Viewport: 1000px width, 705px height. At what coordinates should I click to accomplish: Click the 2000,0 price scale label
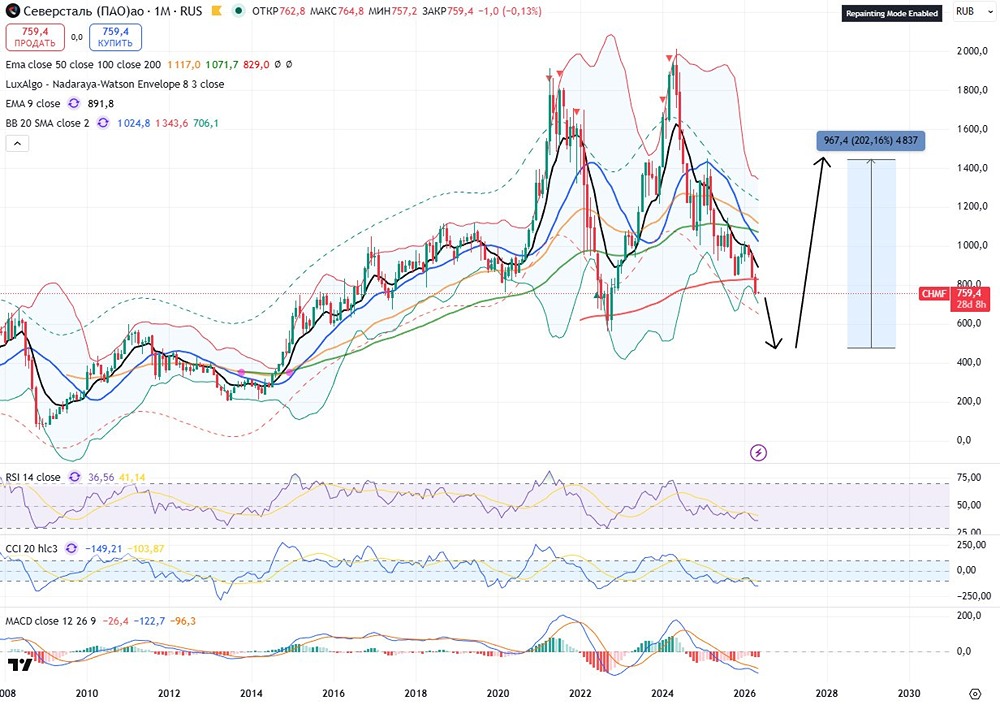pos(972,51)
